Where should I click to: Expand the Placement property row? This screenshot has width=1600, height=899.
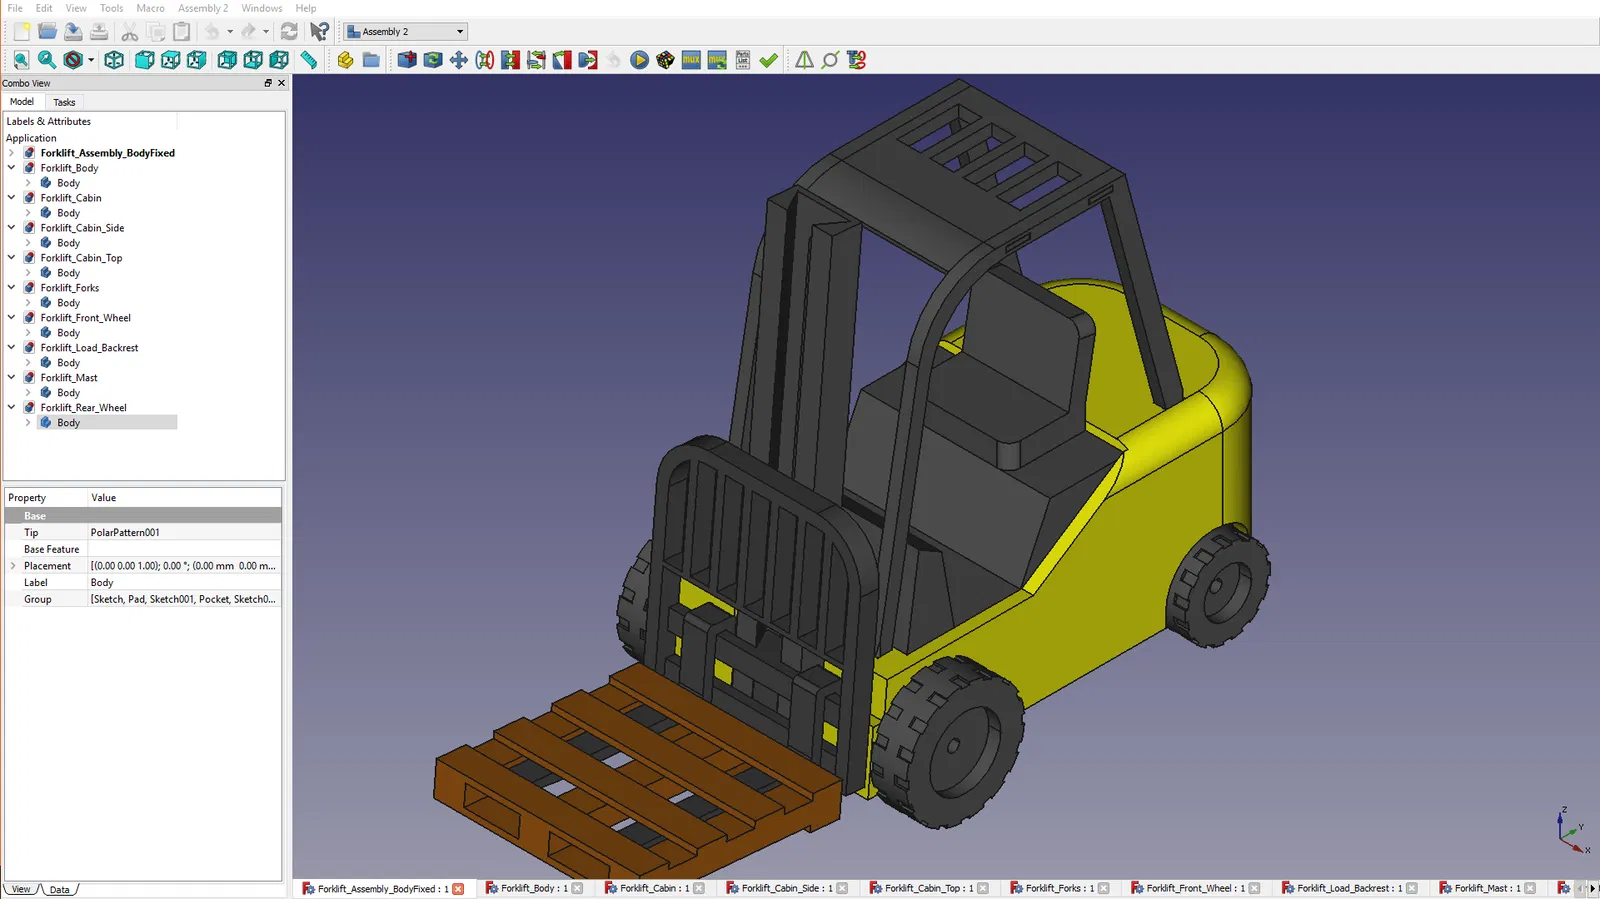click(x=13, y=566)
